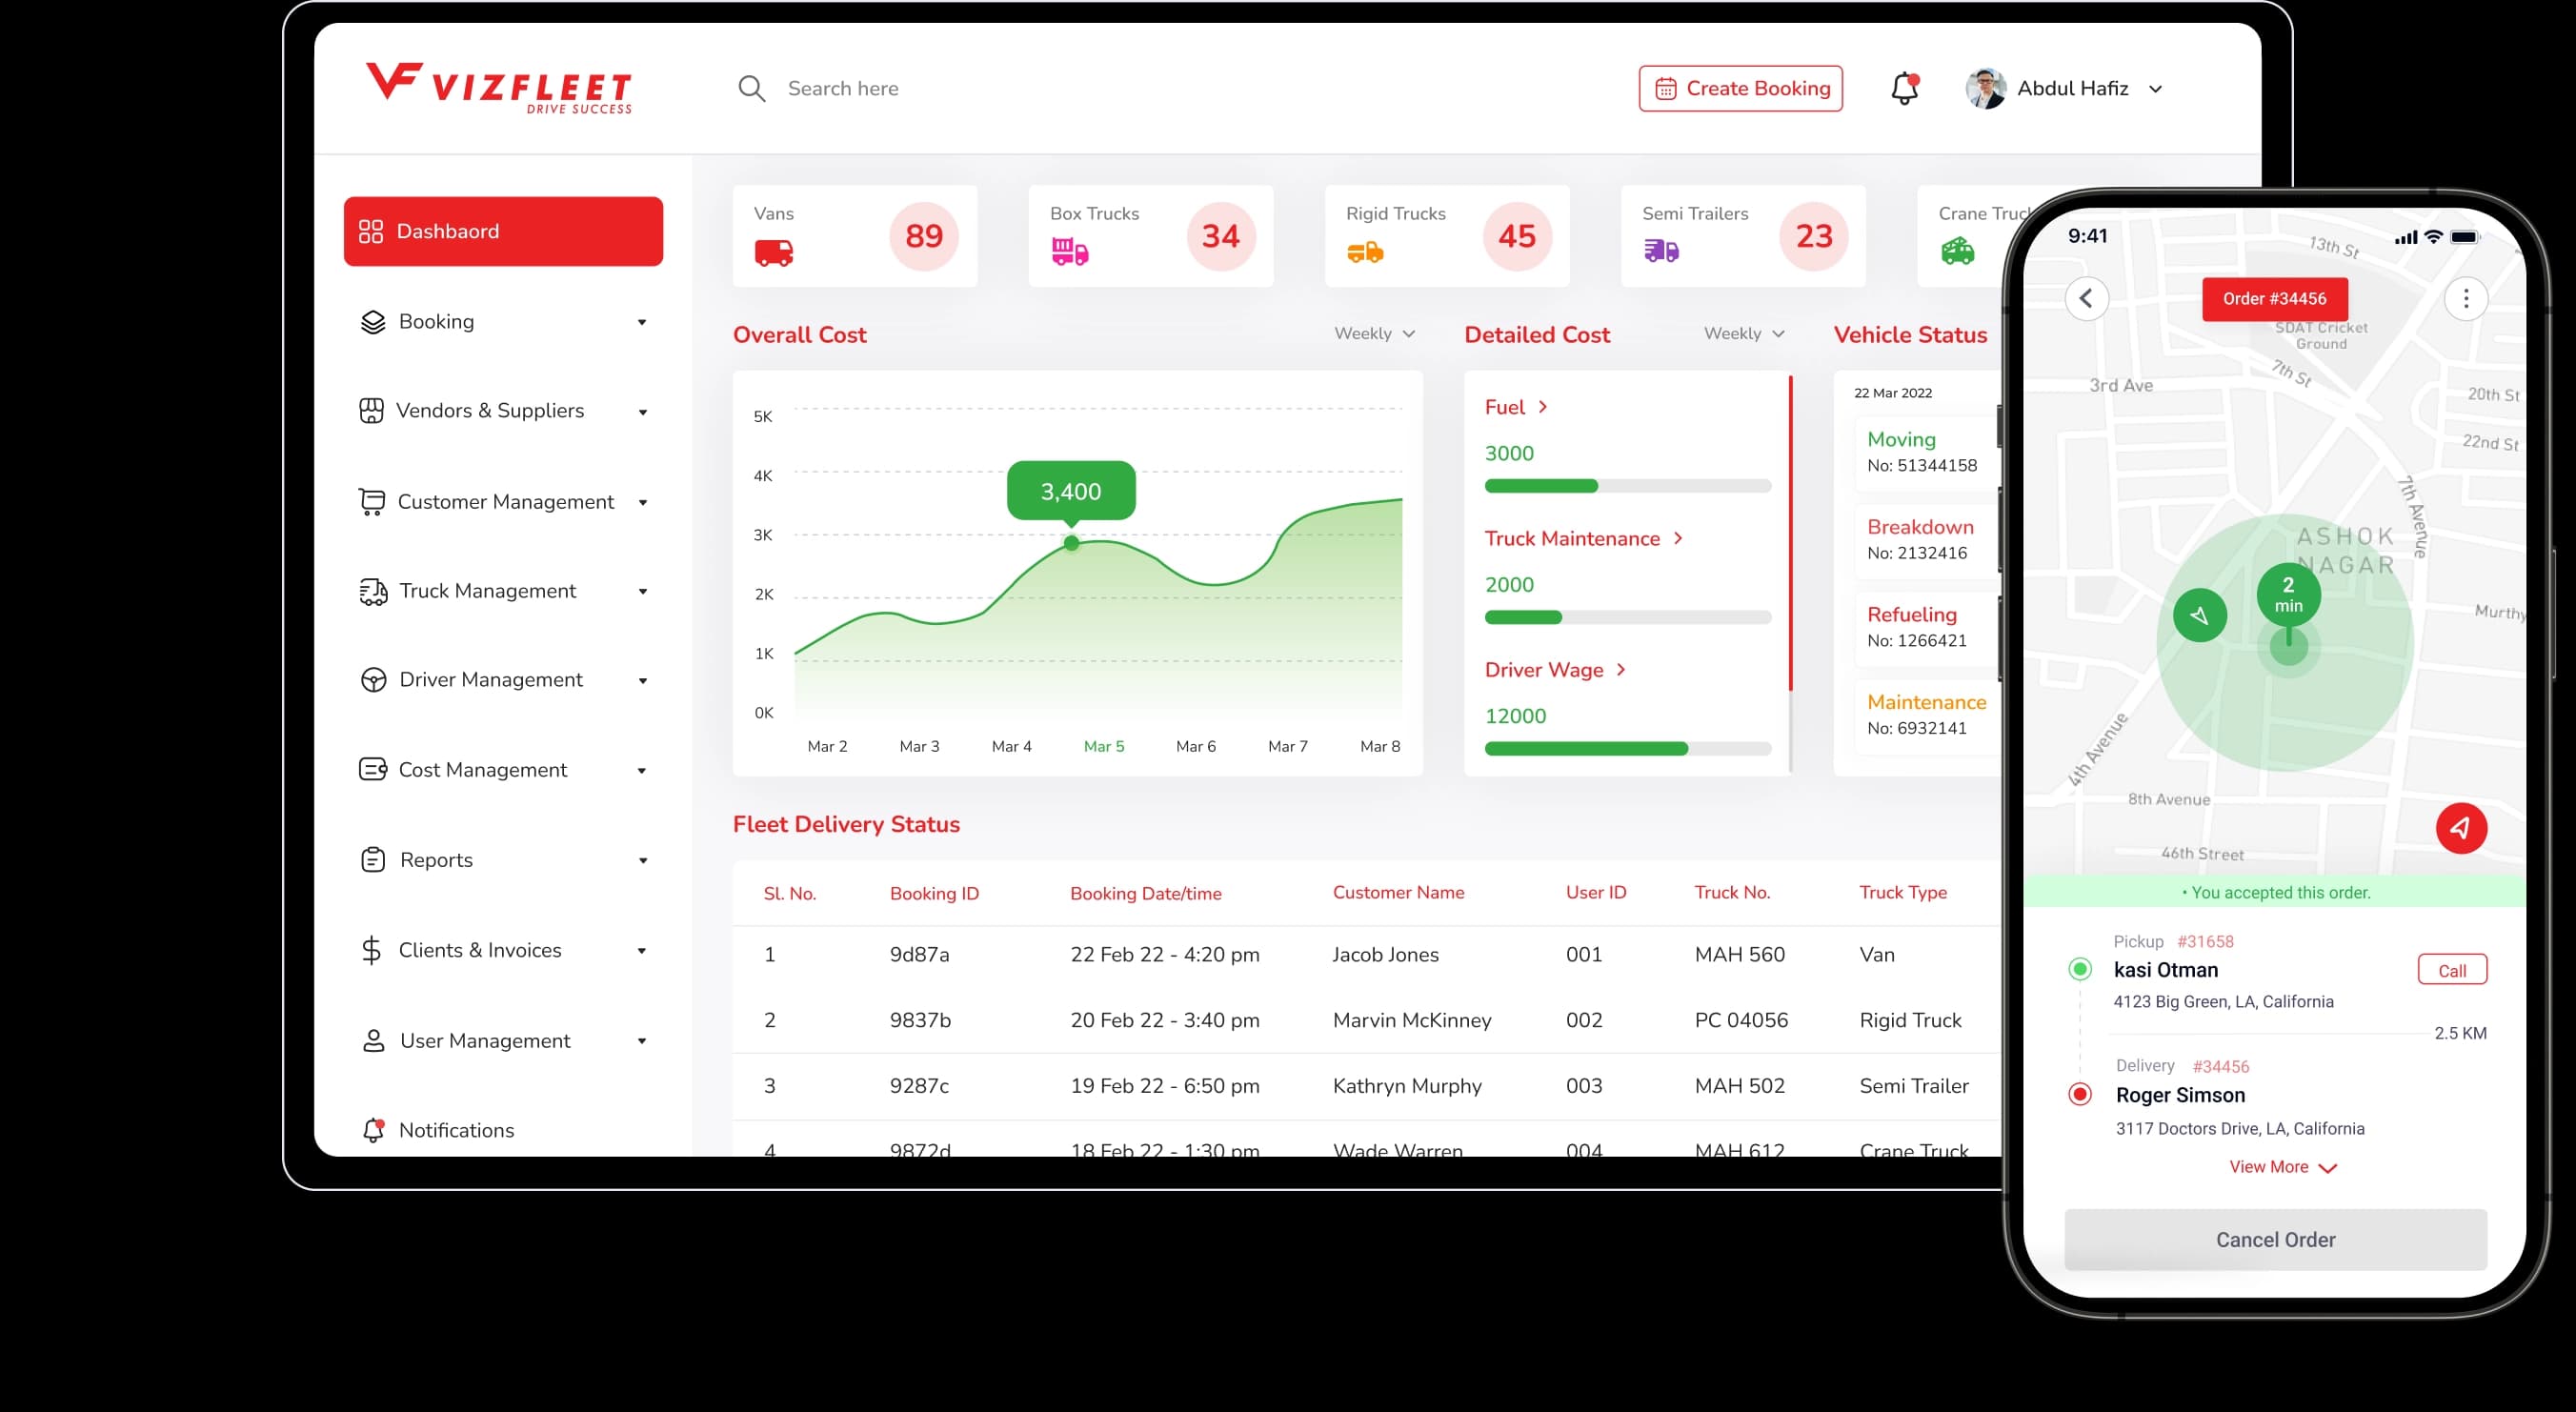2576x1412 pixels.
Task: Open the three-dot menu on phone map
Action: (2465, 298)
